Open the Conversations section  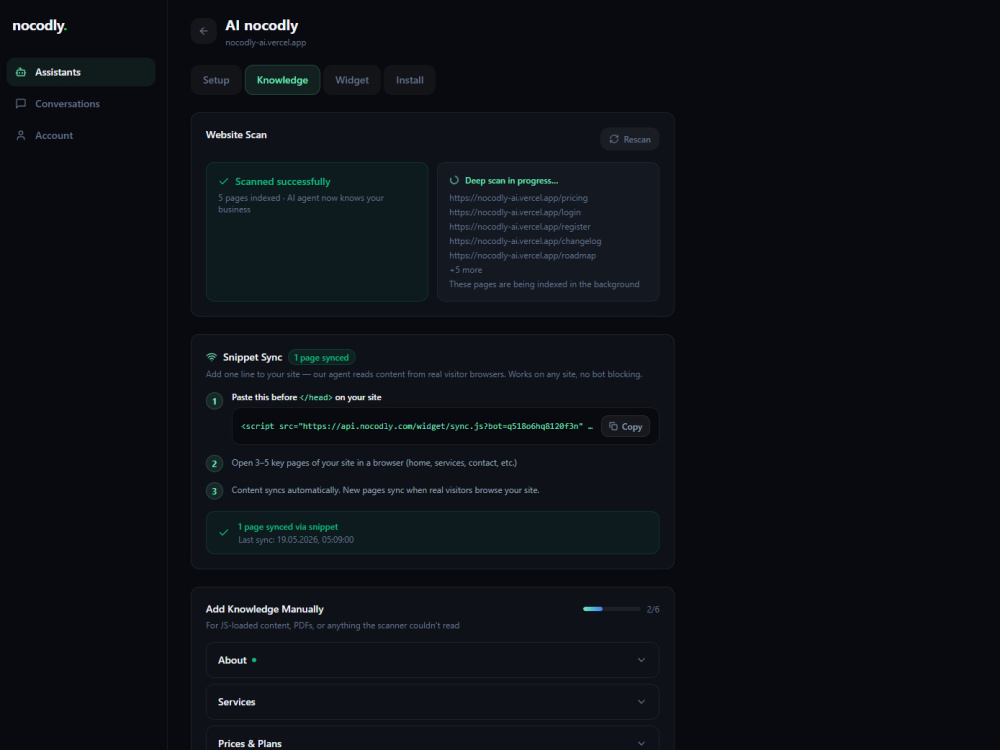click(x=81, y=103)
